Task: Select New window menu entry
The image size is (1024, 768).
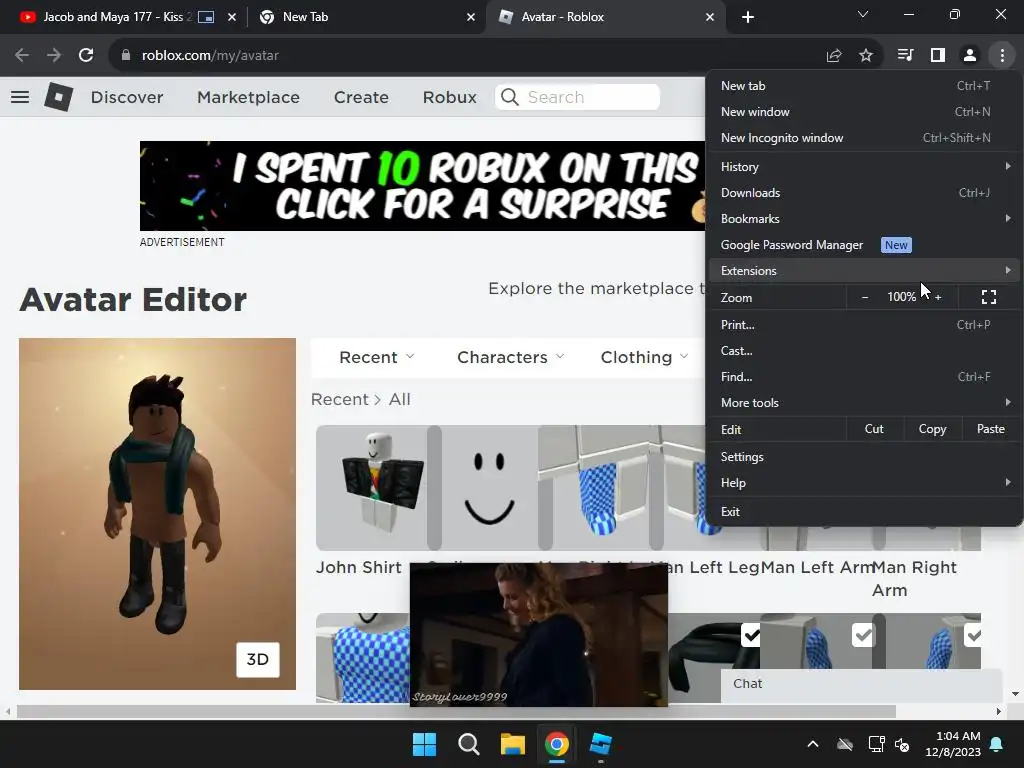Action: [865, 112]
